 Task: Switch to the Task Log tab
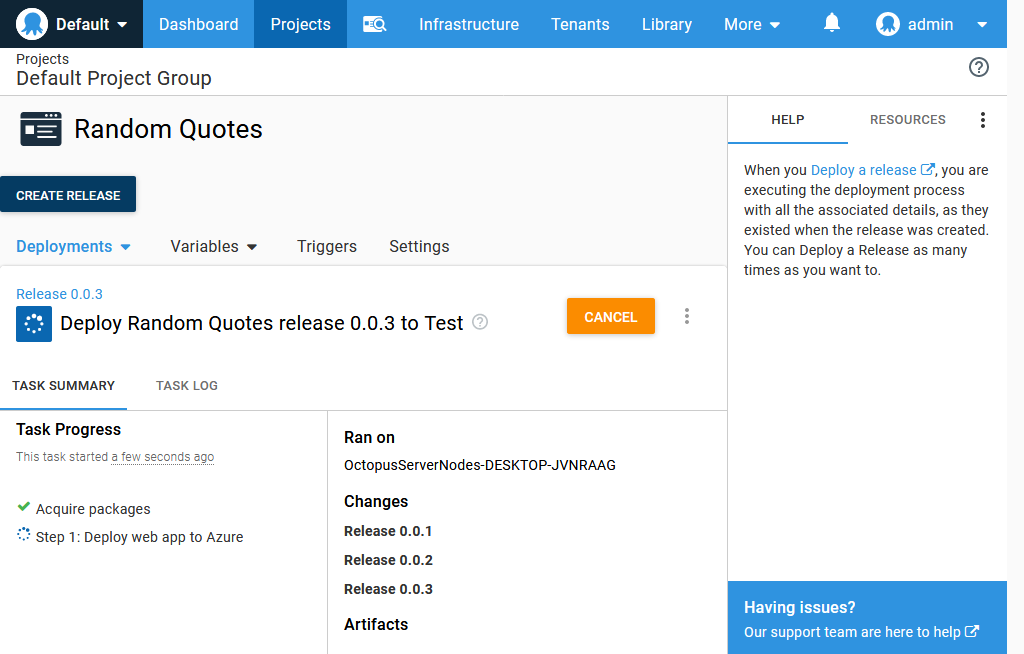pyautogui.click(x=187, y=385)
